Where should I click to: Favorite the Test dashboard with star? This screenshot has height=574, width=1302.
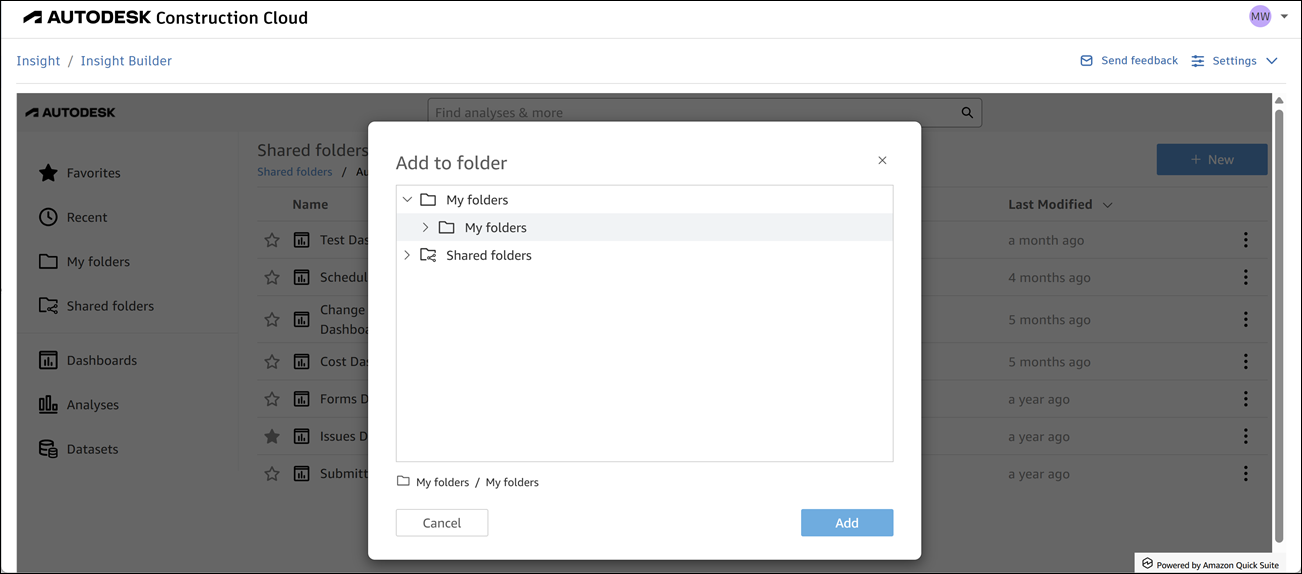(272, 240)
